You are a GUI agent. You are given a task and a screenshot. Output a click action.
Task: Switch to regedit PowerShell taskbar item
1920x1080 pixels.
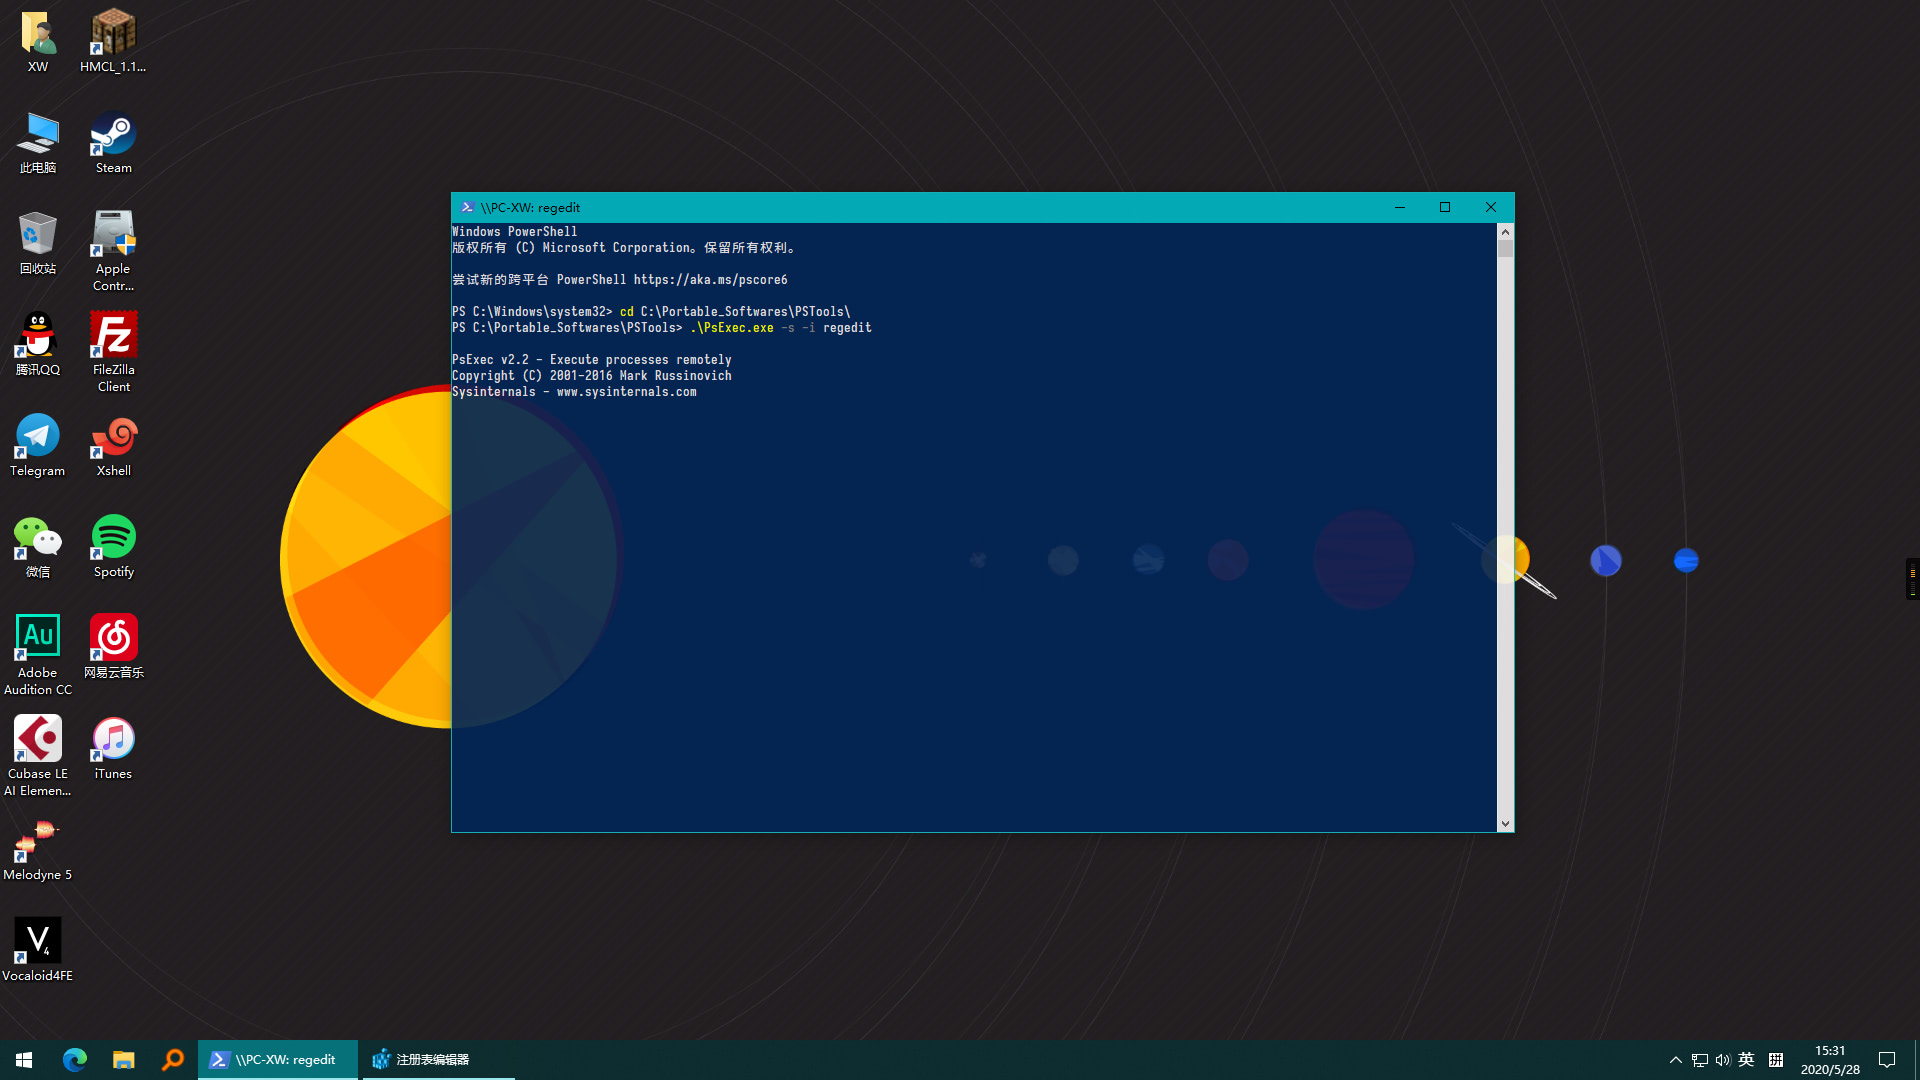(277, 1059)
